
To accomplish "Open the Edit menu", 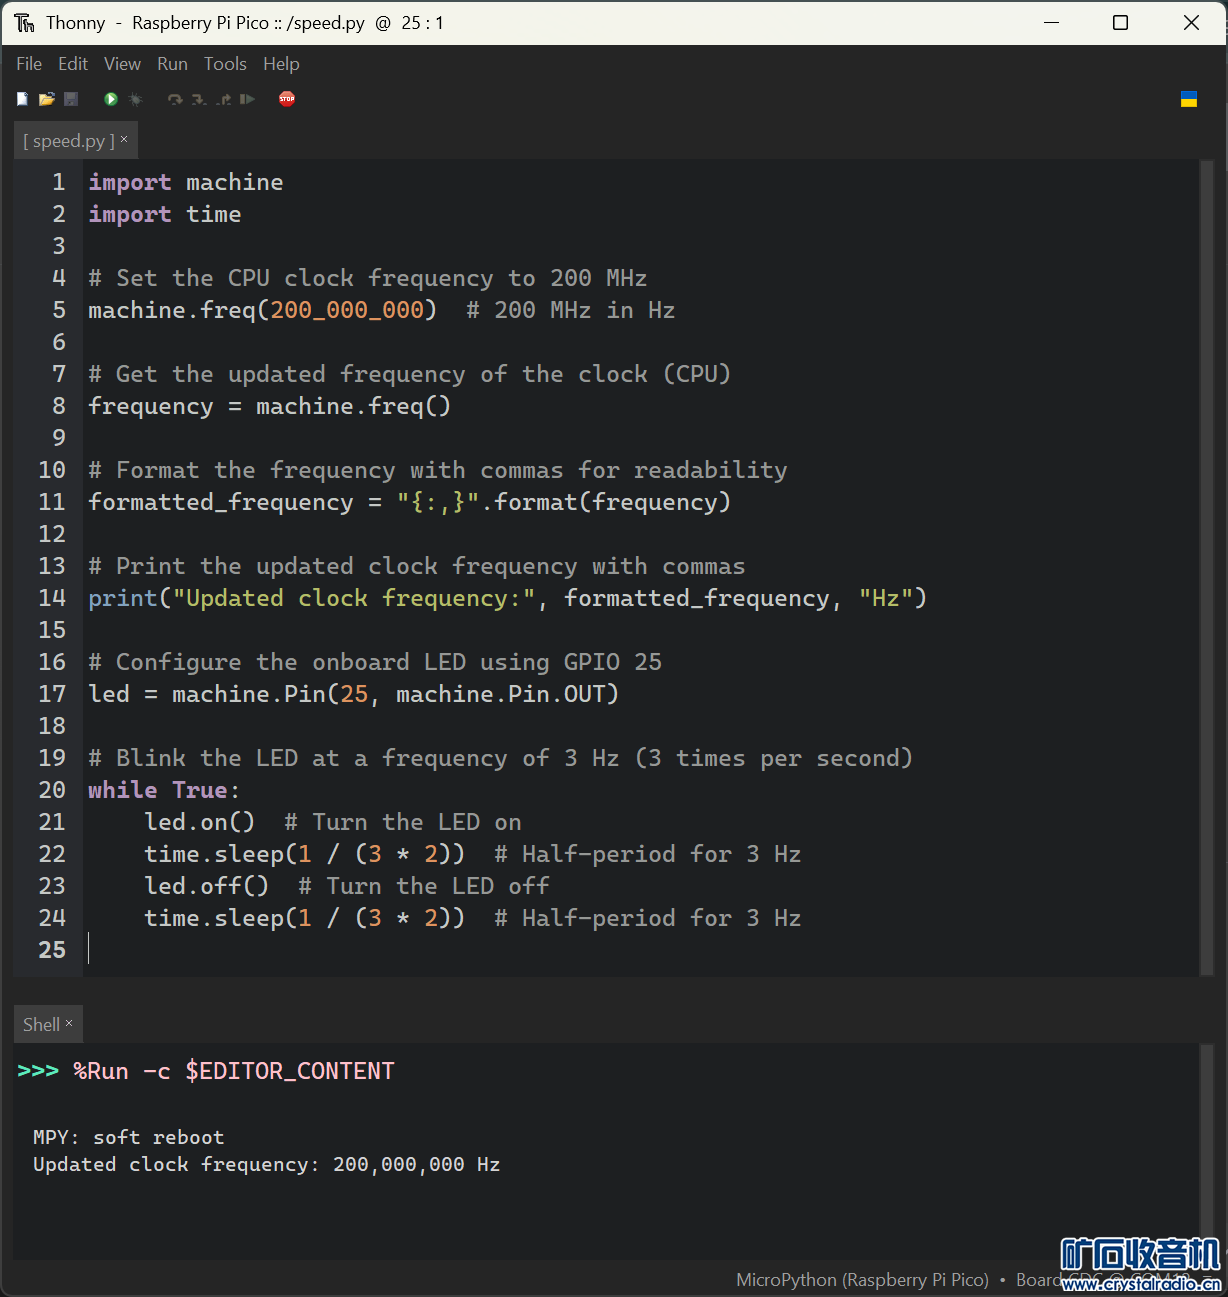I will [x=73, y=64].
